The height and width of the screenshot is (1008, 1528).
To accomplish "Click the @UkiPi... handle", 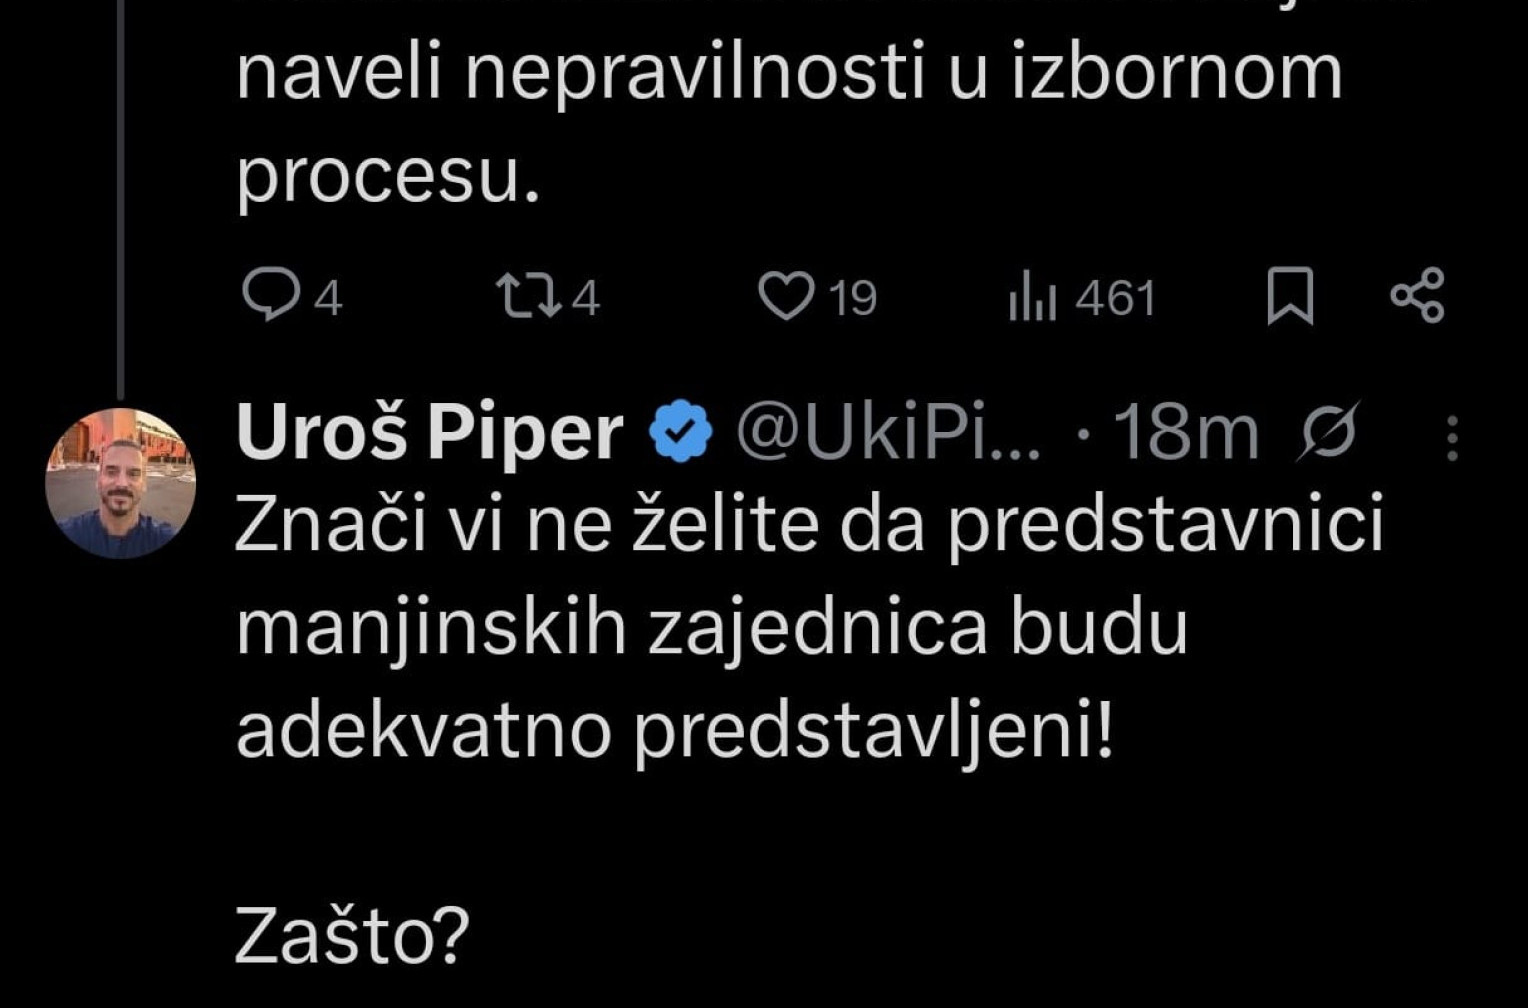I will 888,432.
